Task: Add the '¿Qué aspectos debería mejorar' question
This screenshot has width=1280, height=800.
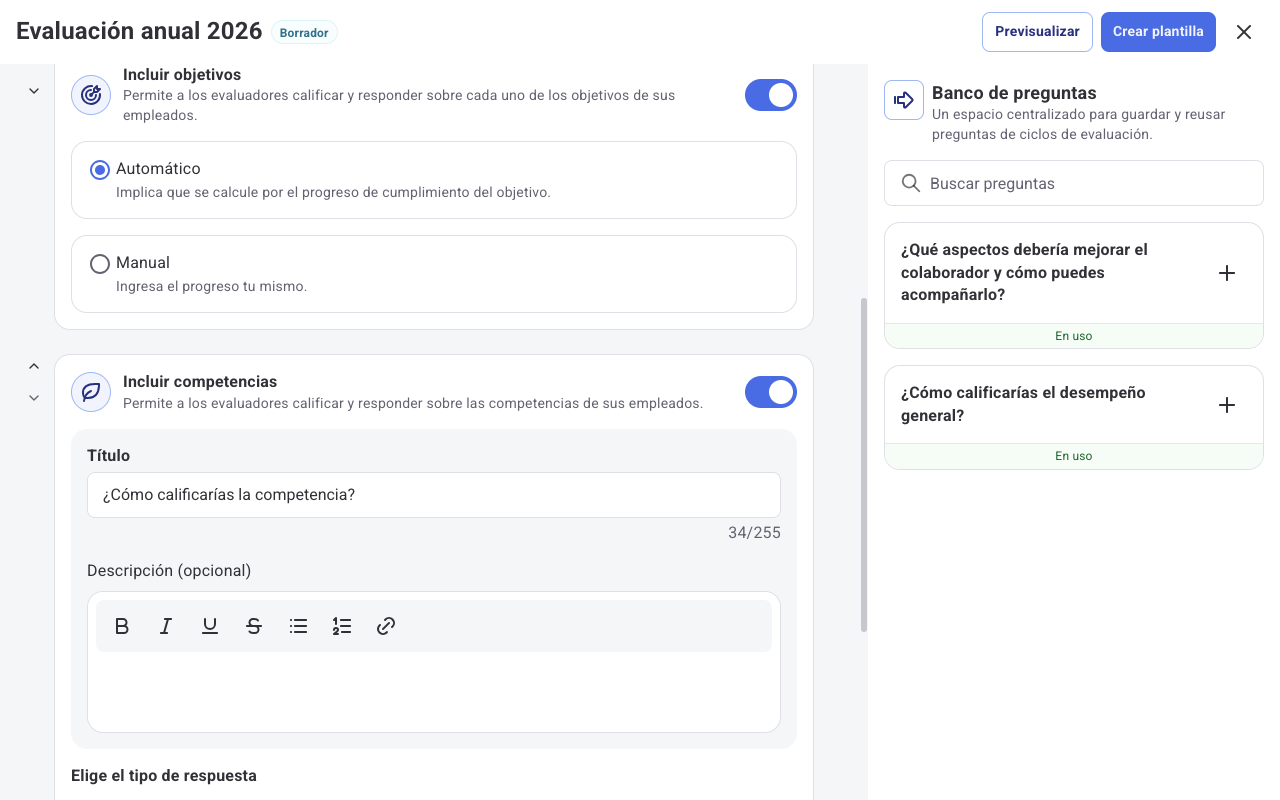Action: point(1227,273)
